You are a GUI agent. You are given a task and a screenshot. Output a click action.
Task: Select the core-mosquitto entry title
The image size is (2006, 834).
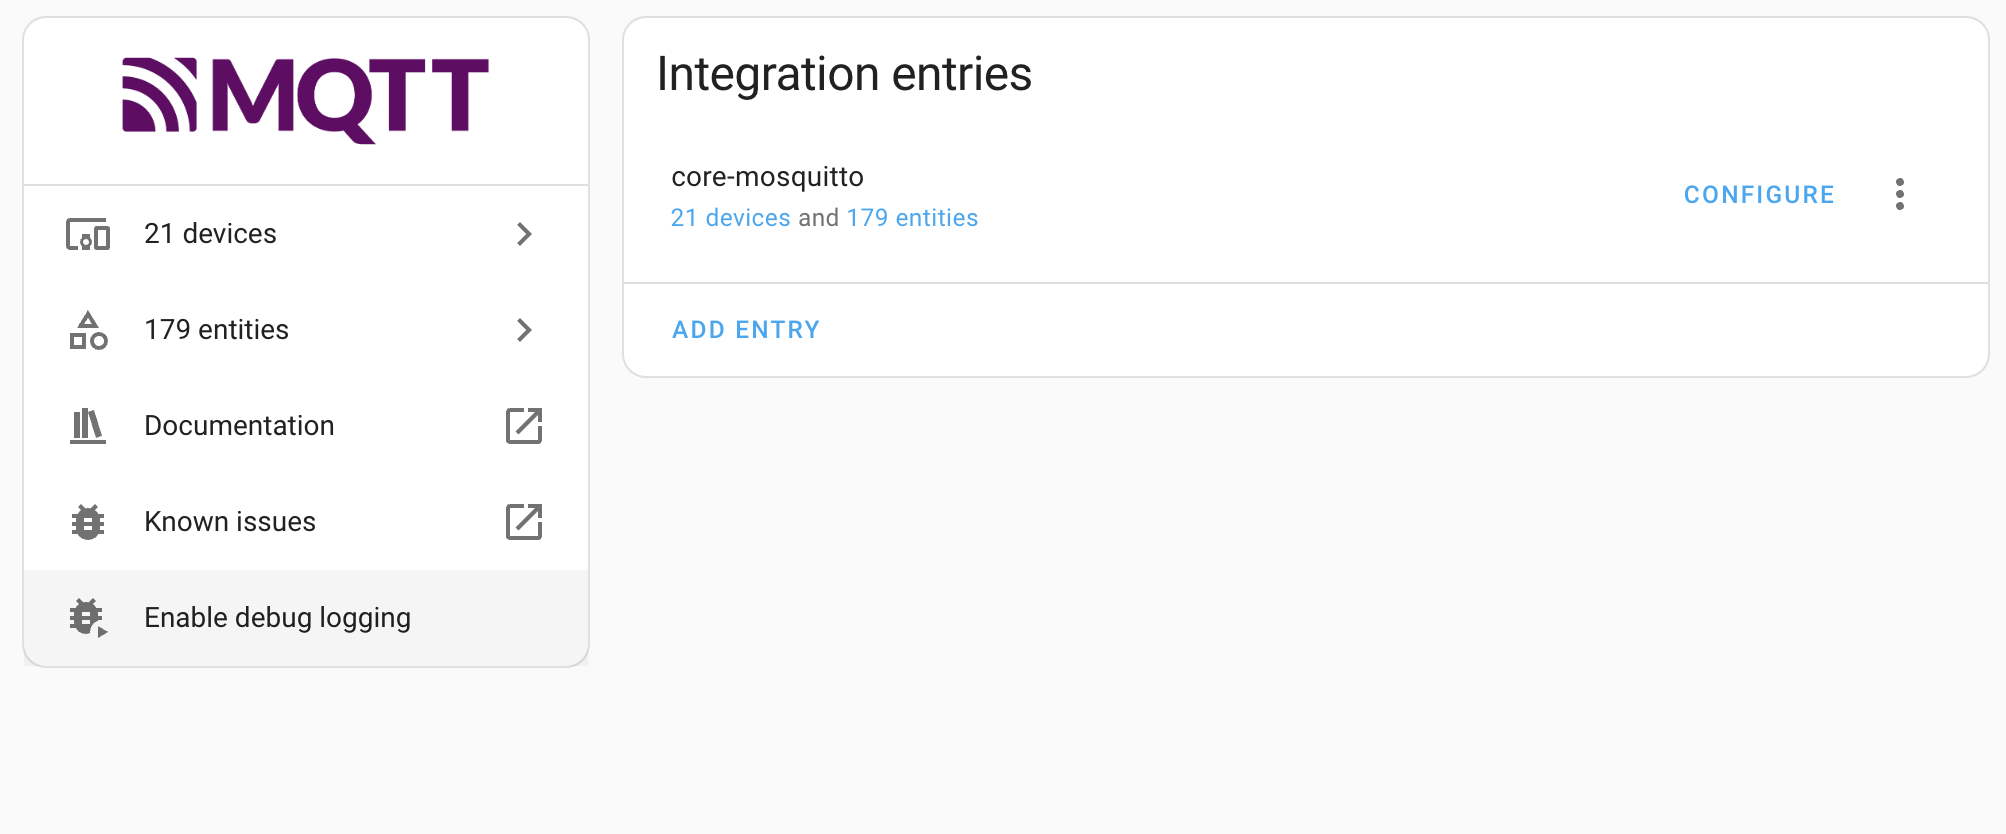point(767,176)
